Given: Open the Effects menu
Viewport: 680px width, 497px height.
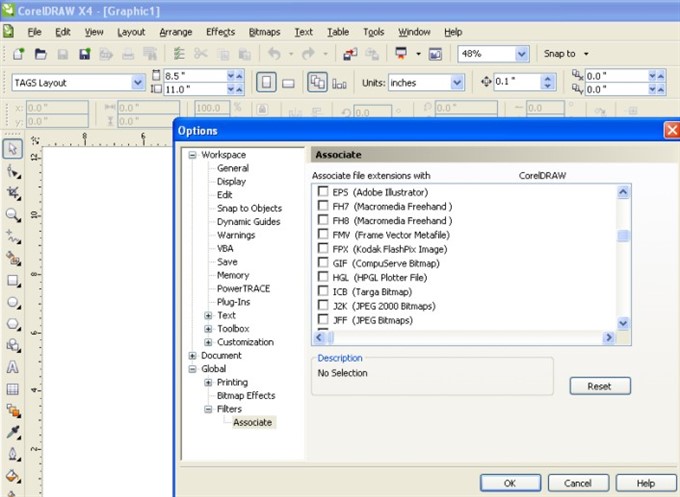Looking at the screenshot, I should click(x=220, y=32).
